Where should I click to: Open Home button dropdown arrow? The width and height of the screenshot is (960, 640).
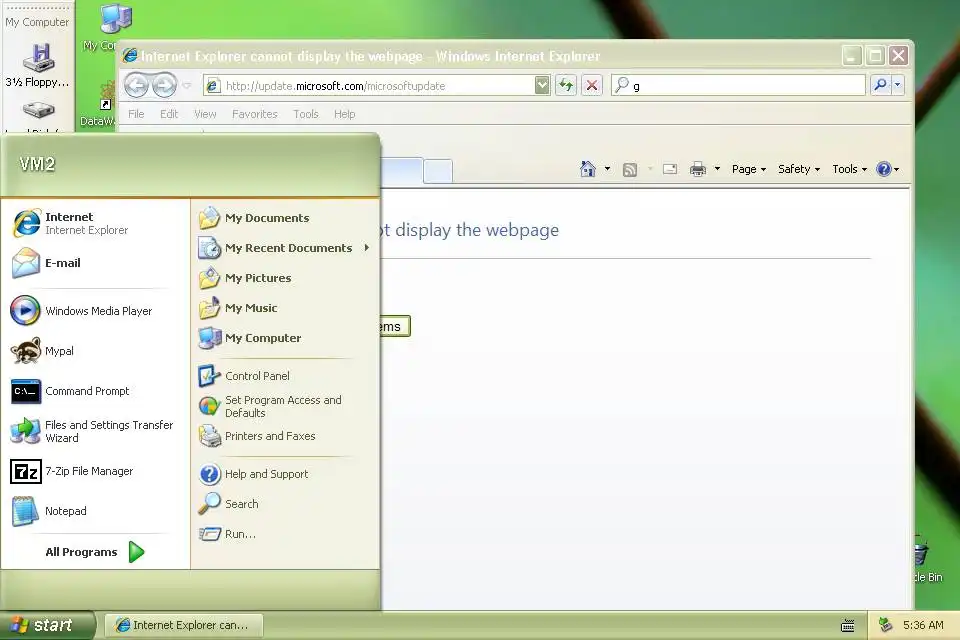[607, 169]
